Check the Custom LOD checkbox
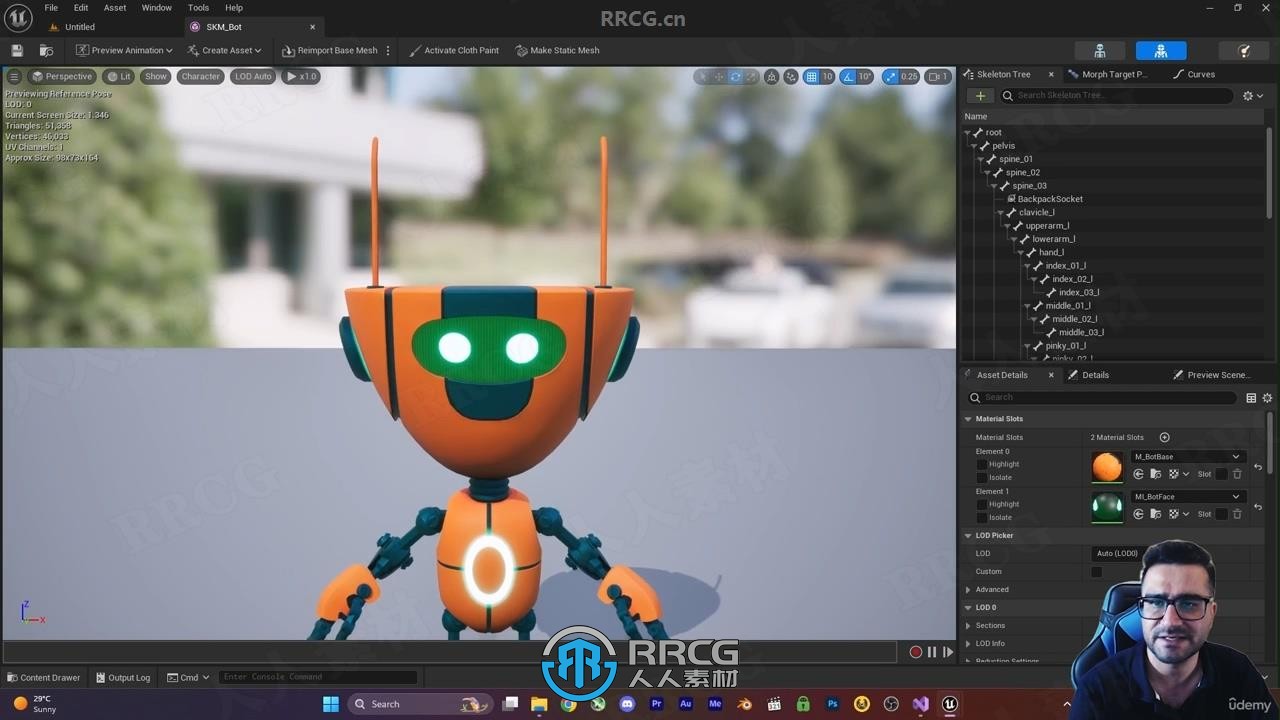Image resolution: width=1280 pixels, height=720 pixels. click(x=1096, y=572)
